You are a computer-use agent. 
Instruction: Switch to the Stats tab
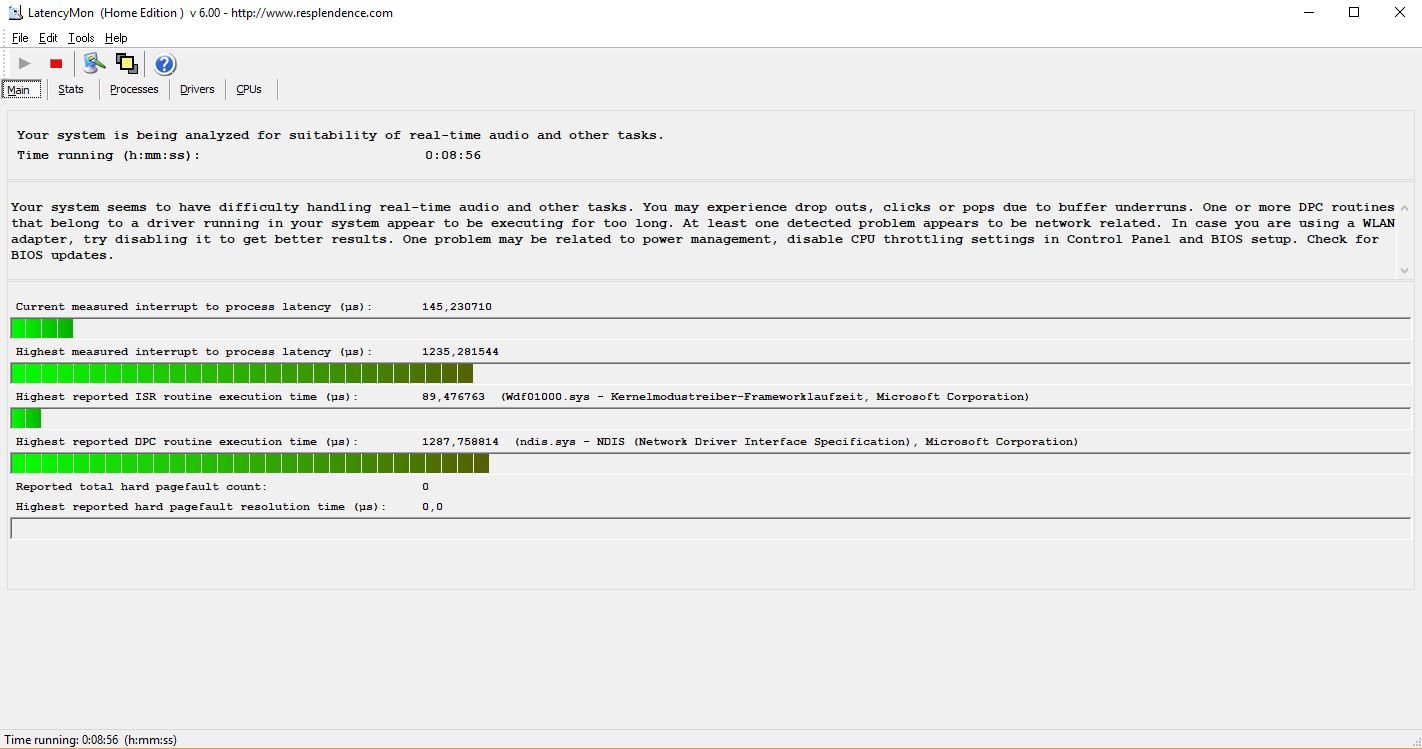71,89
